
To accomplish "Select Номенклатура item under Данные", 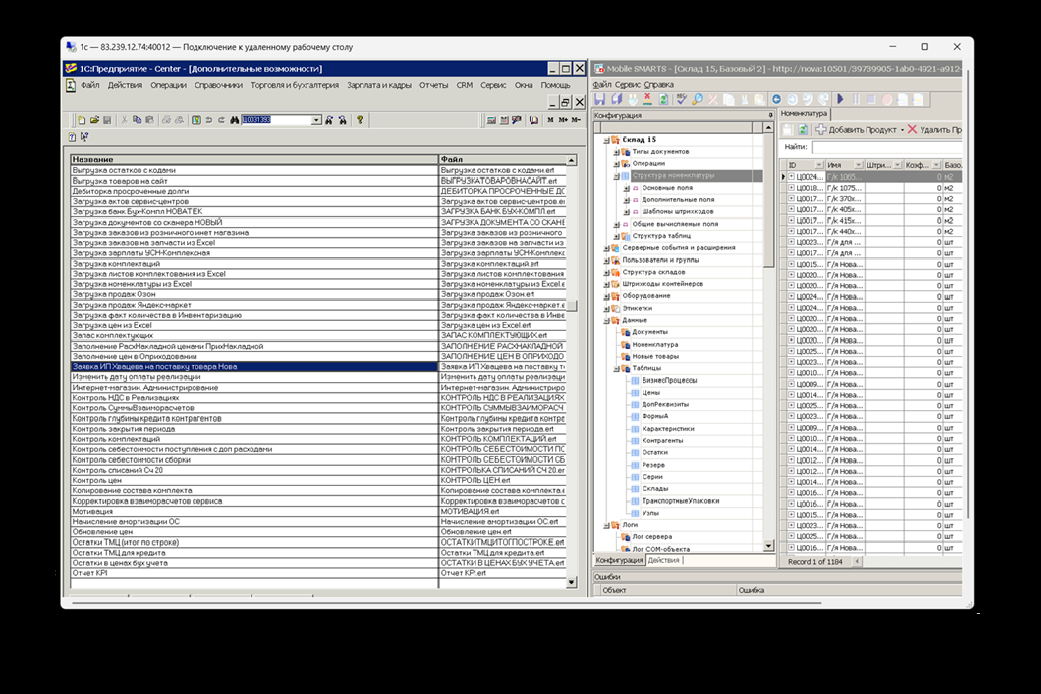I will point(655,345).
